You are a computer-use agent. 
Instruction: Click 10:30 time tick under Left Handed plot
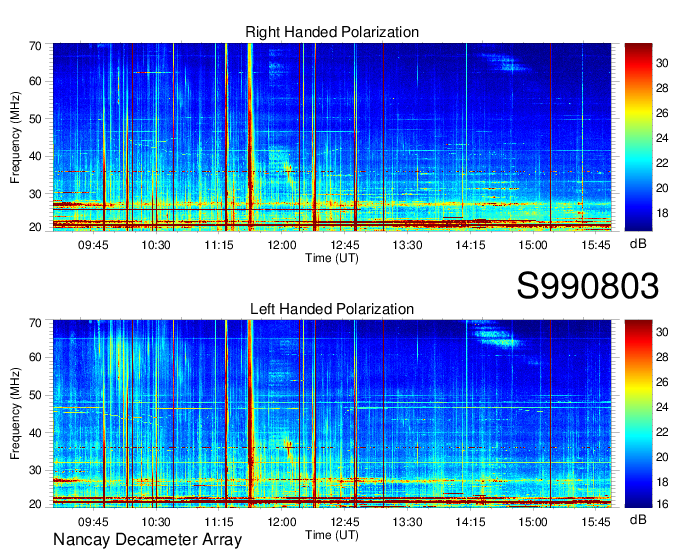point(156,522)
